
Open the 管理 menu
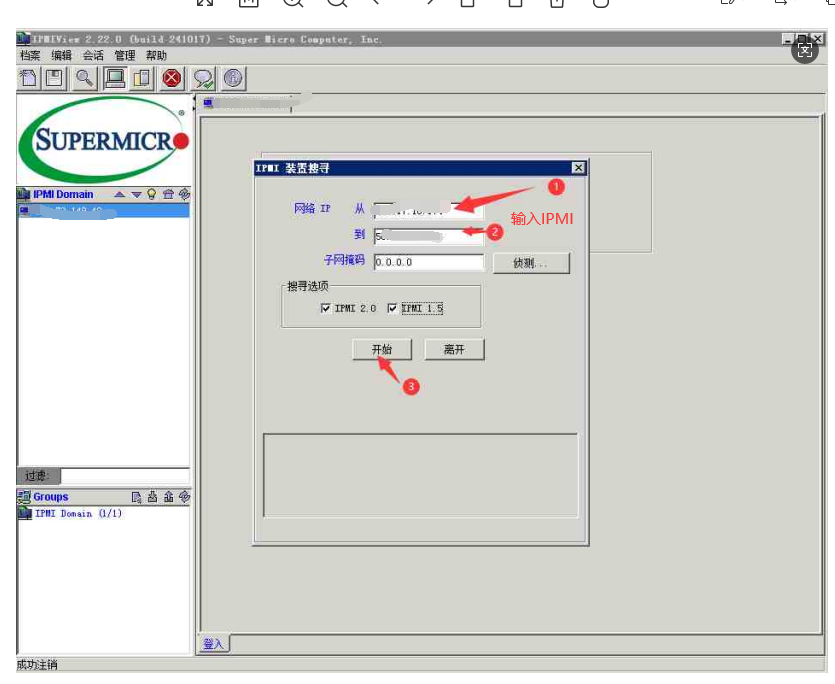click(124, 56)
